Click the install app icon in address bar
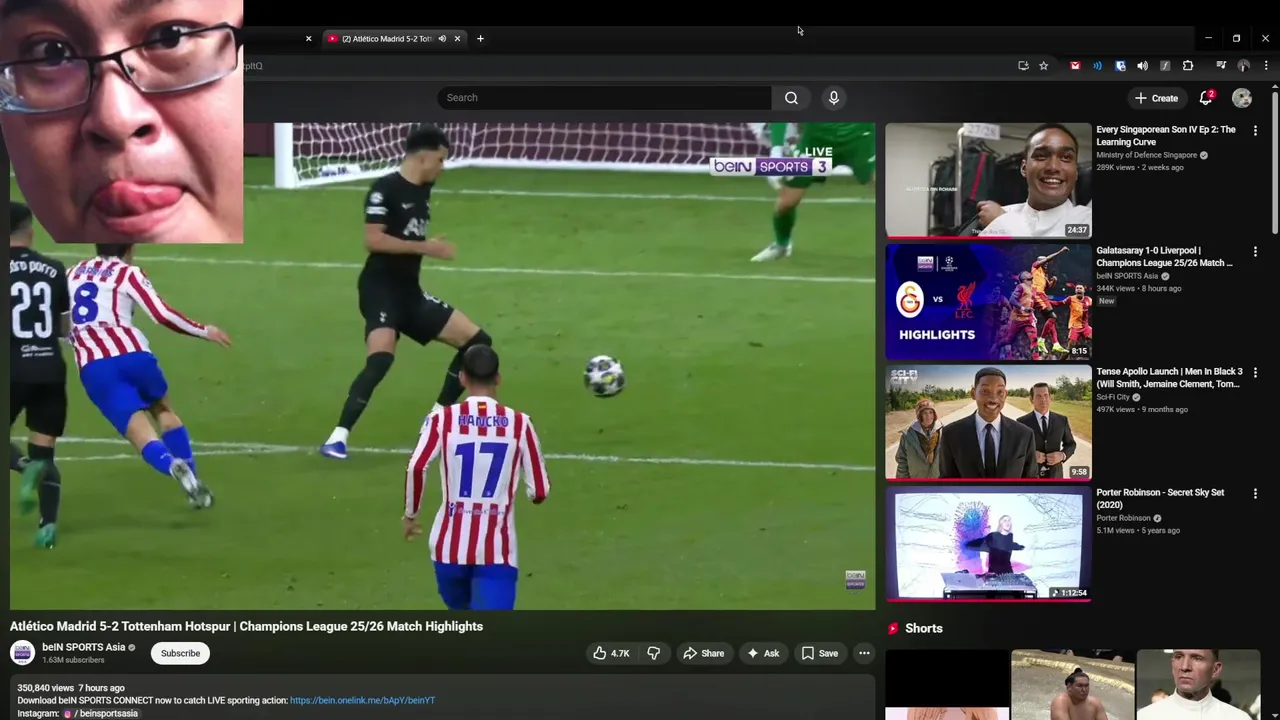 (x=1023, y=66)
